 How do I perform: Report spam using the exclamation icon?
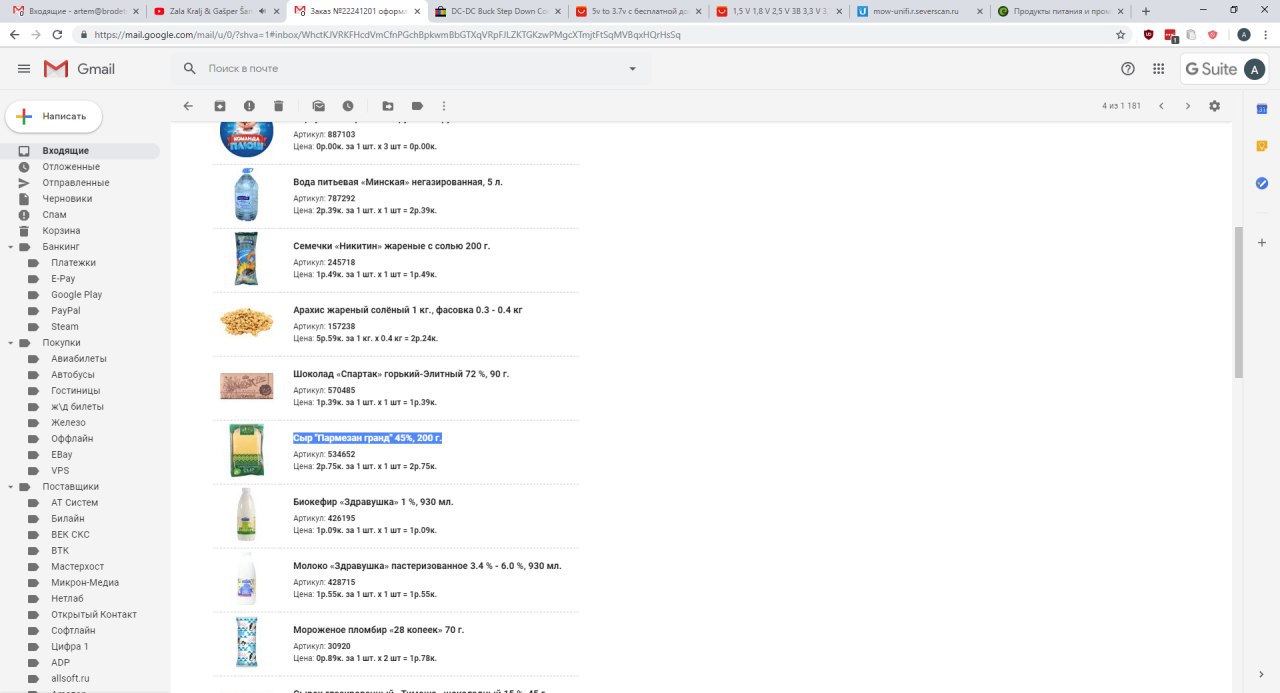pos(249,106)
